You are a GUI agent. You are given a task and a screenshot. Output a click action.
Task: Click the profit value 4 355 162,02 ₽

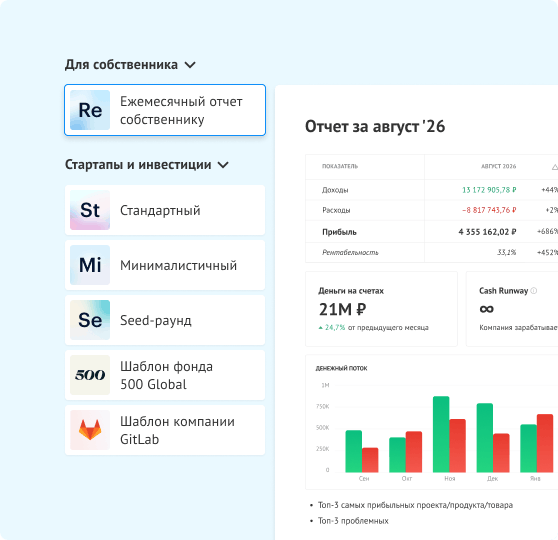click(x=488, y=232)
